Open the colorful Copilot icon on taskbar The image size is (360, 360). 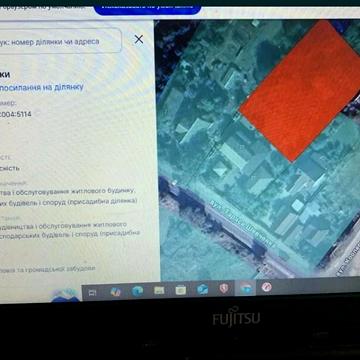(x=116, y=292)
